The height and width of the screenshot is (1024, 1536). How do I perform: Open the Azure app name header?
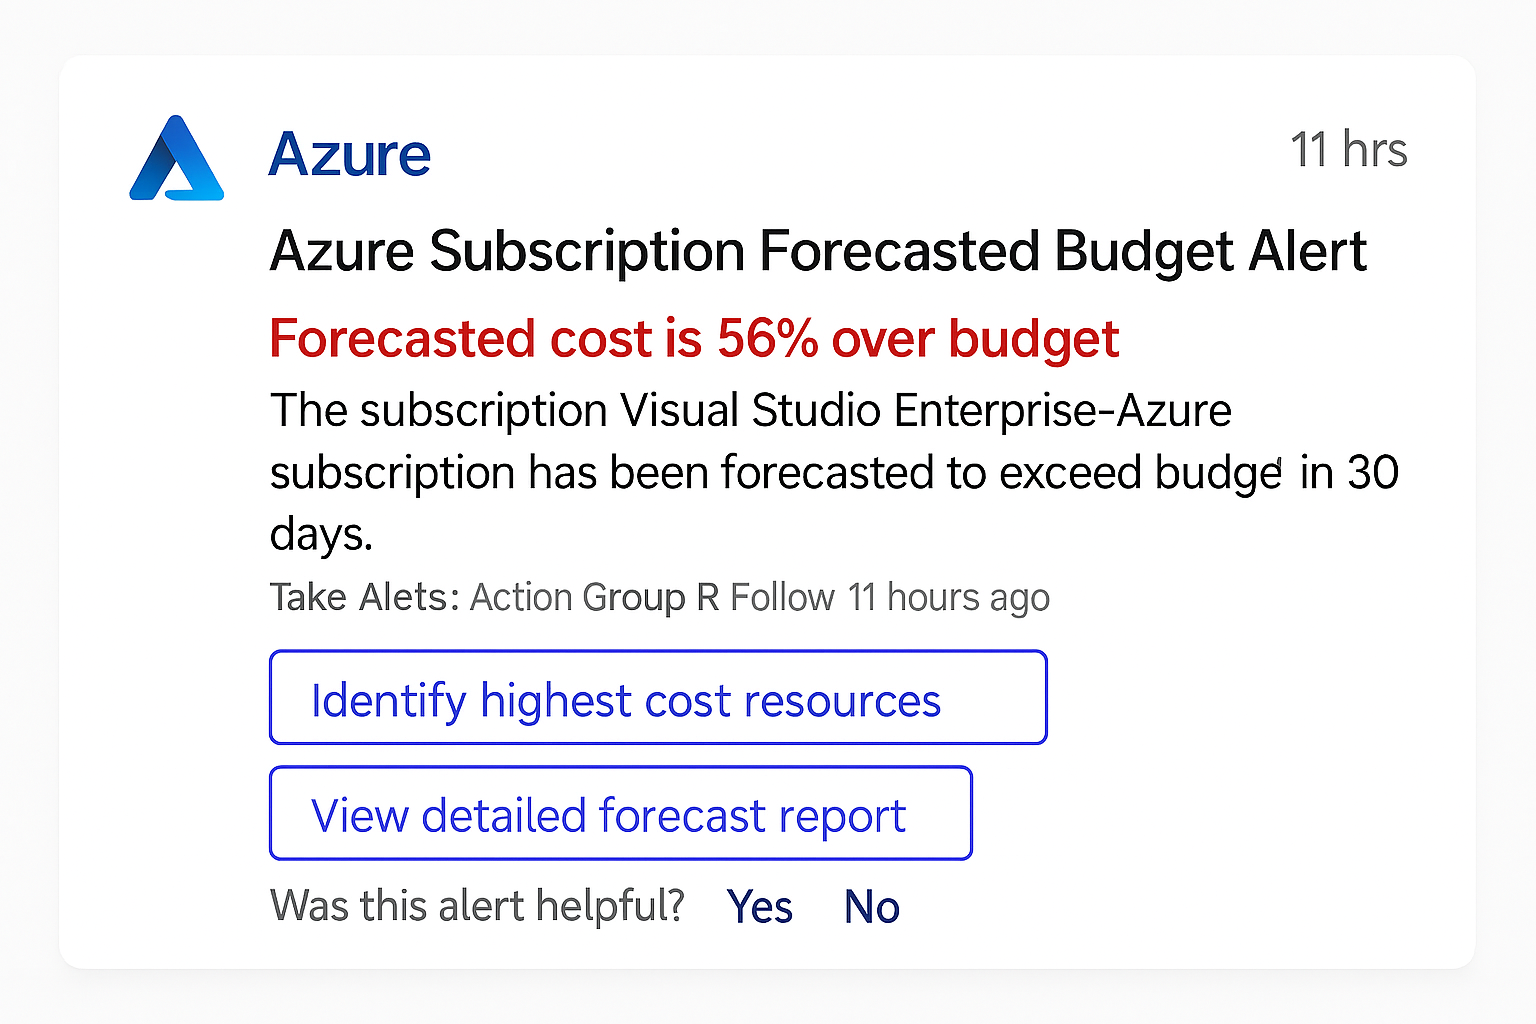[349, 155]
